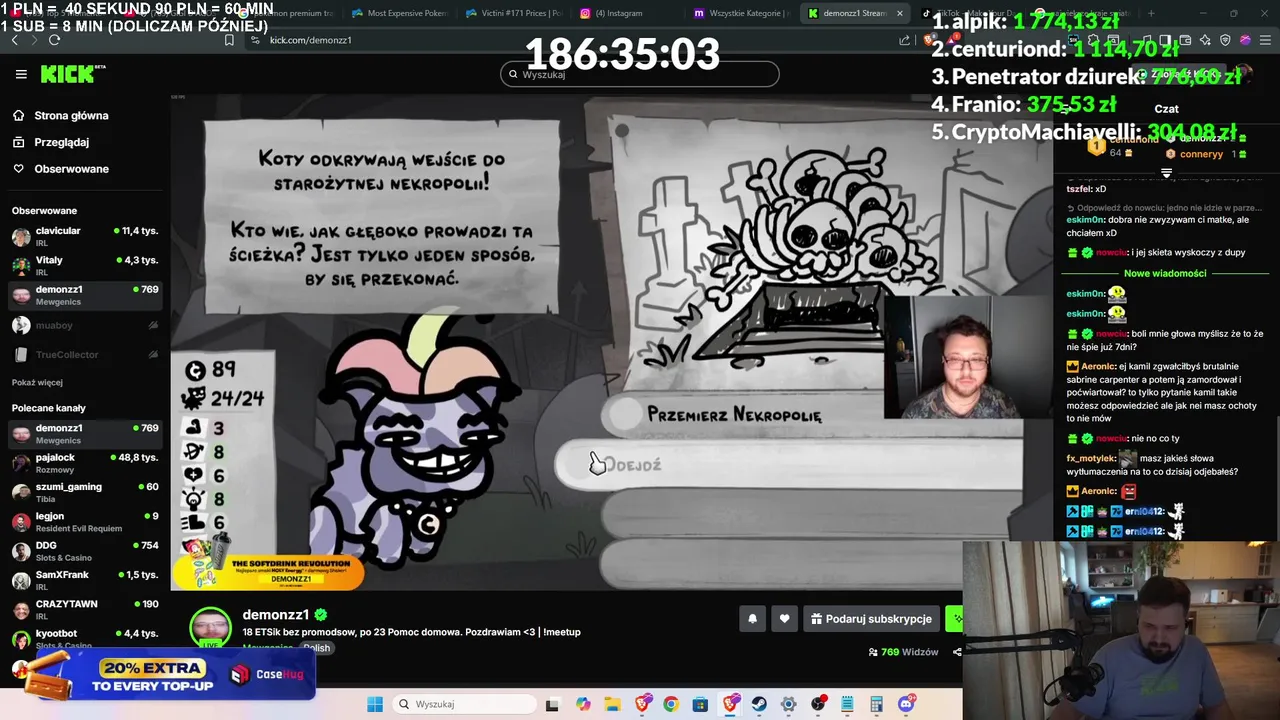Open Copilot from the taskbar
Screen dimensions: 1280x720
[583, 704]
